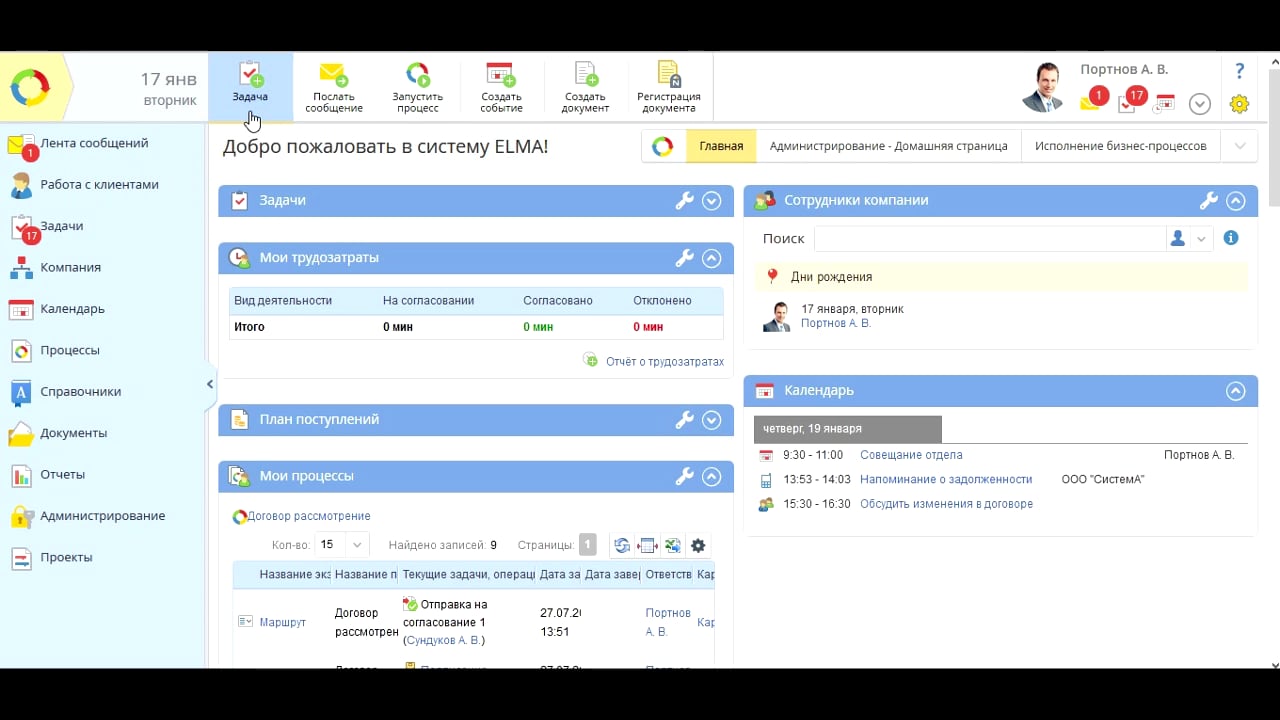The image size is (1280, 720).
Task: Open Послать сообщение toolbar button
Action: (x=334, y=86)
